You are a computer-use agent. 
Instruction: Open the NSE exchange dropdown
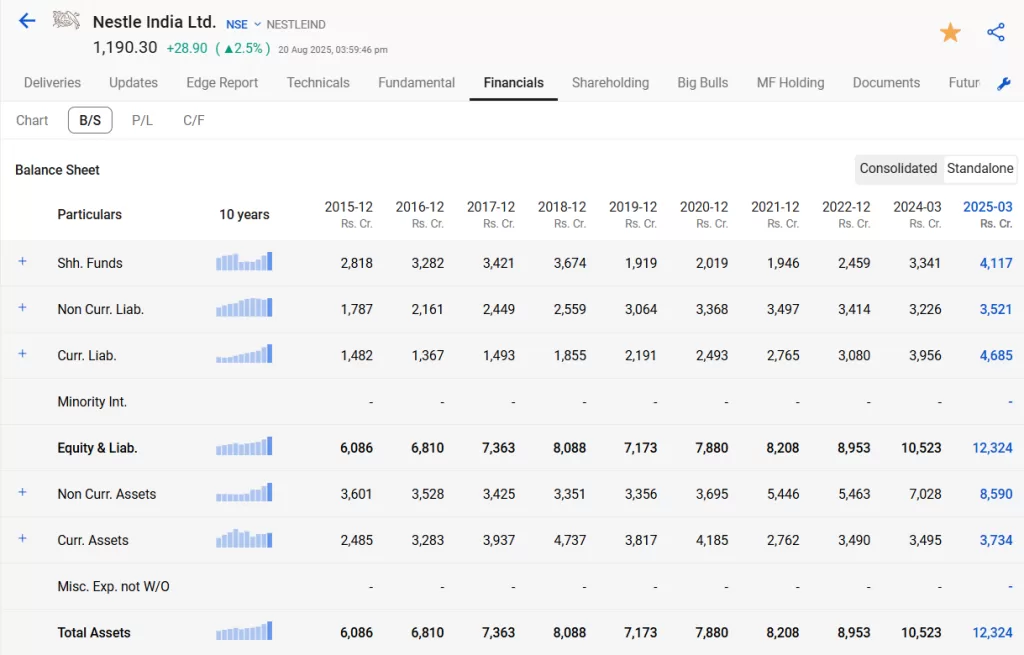tap(243, 24)
